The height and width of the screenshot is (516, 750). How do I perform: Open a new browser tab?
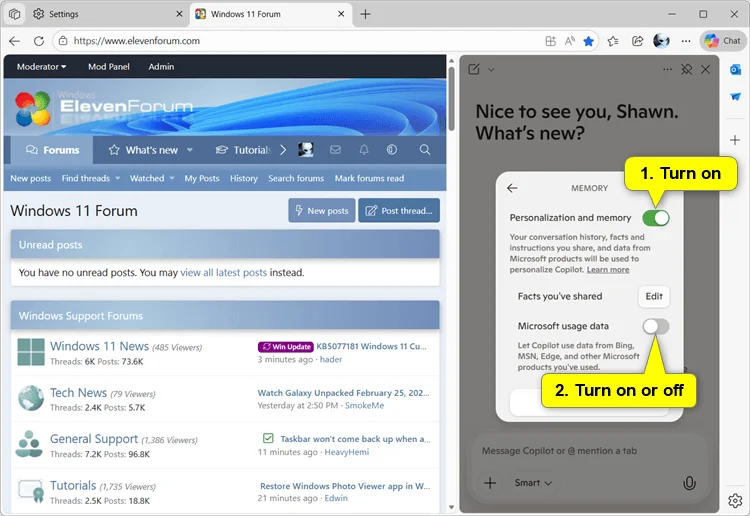(x=365, y=14)
